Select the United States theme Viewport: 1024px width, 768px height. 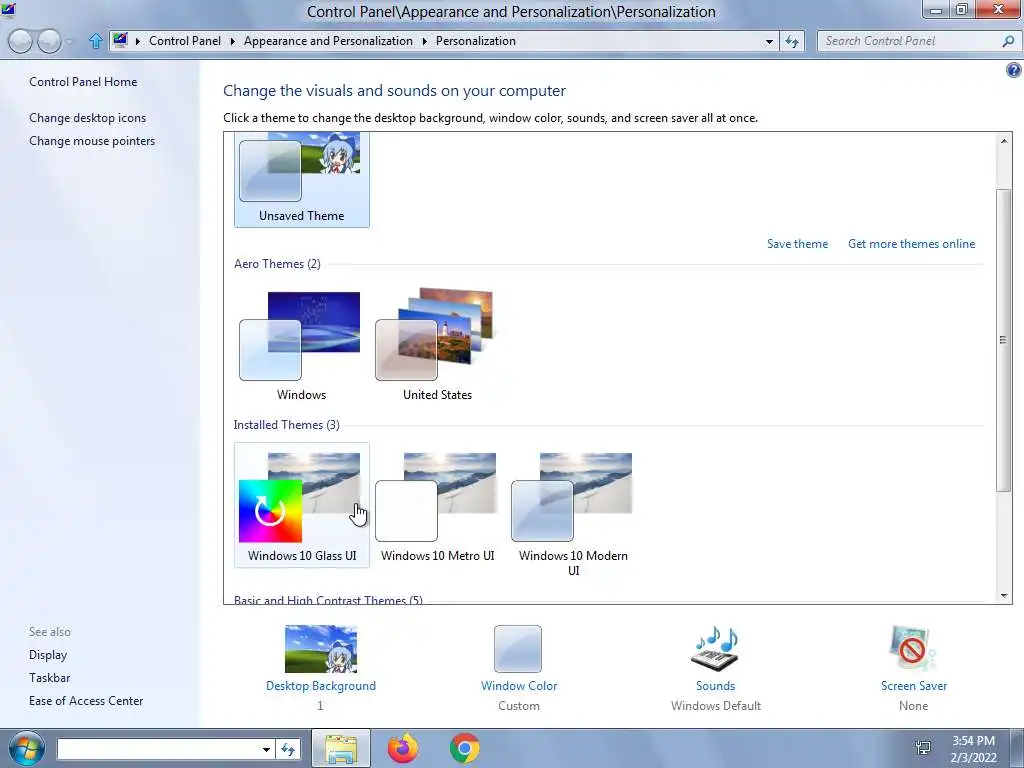point(437,346)
